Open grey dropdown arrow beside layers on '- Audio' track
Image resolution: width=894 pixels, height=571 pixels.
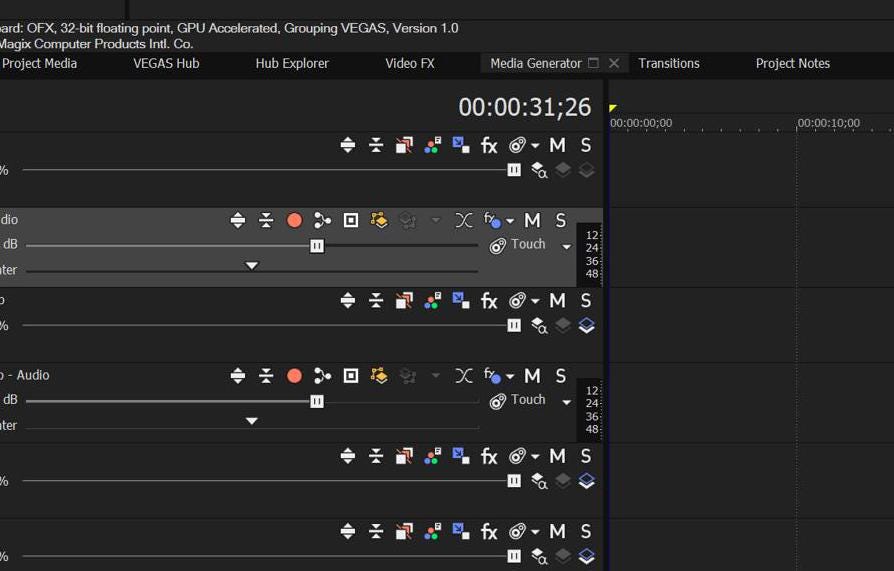tap(436, 375)
